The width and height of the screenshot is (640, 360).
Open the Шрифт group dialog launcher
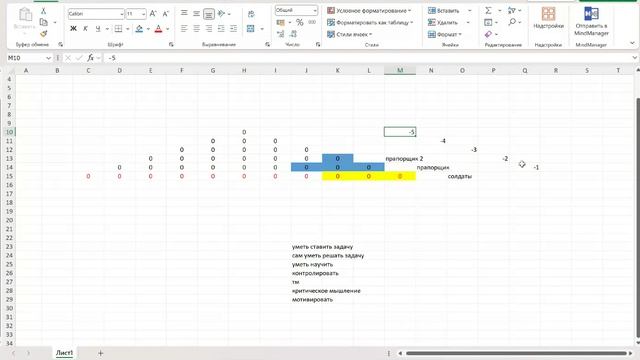coord(171,44)
